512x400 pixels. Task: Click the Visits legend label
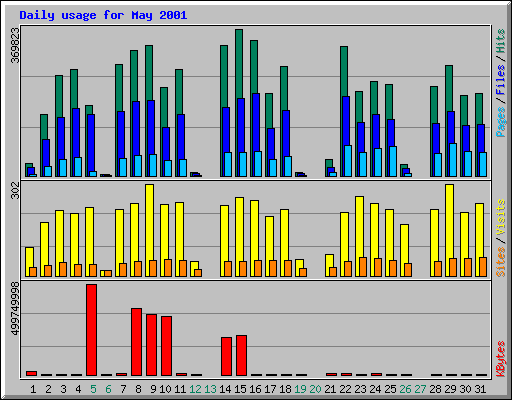click(501, 217)
